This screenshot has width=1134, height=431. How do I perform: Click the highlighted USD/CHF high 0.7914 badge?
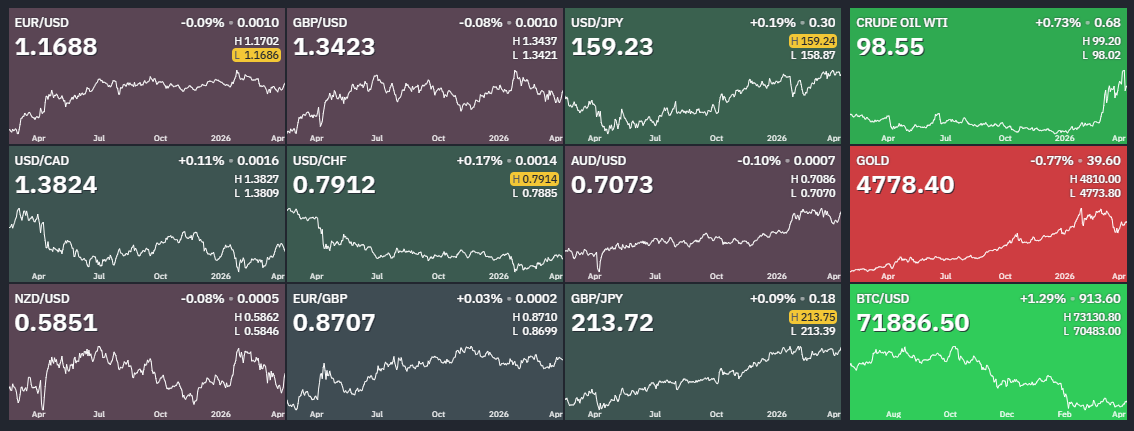click(x=535, y=179)
